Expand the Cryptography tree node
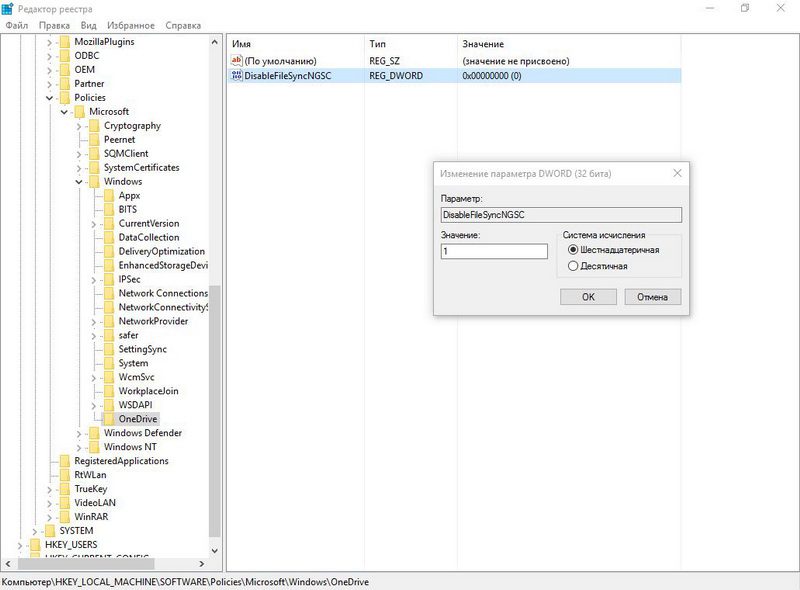 point(79,126)
